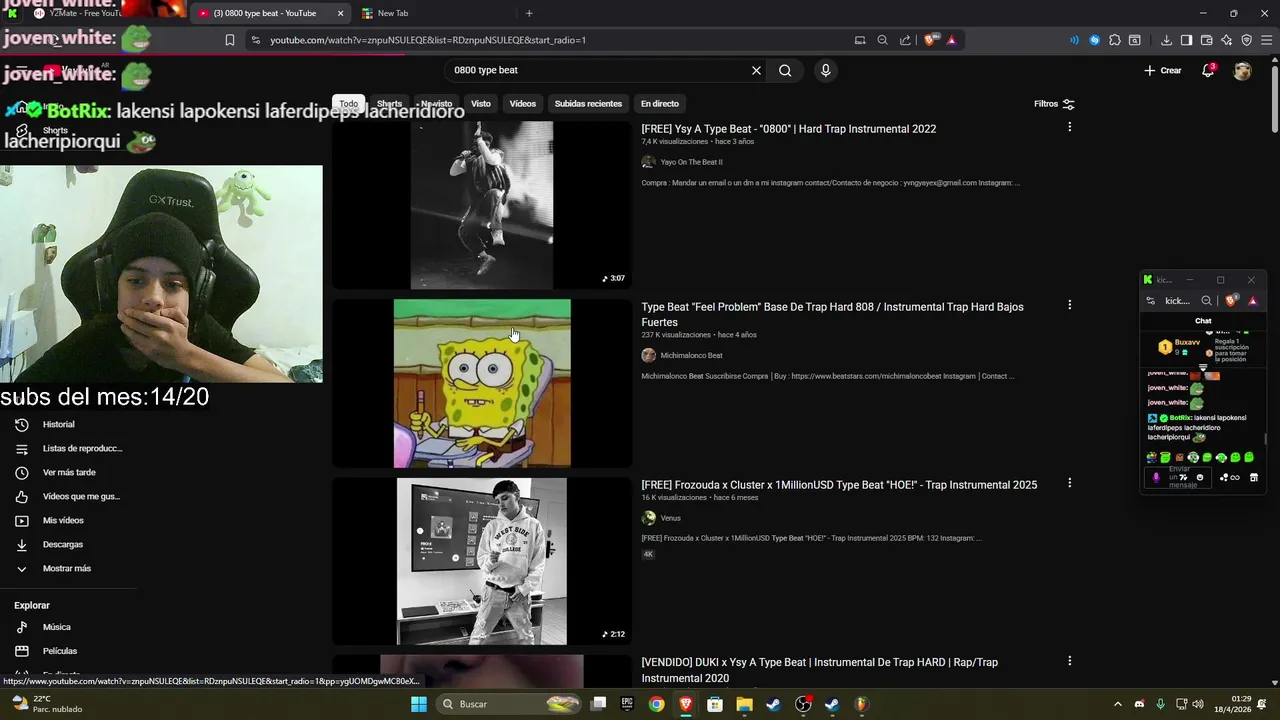The image size is (1280, 720).
Task: Close the 0800 type beat YouTube tab
Action: (340, 13)
